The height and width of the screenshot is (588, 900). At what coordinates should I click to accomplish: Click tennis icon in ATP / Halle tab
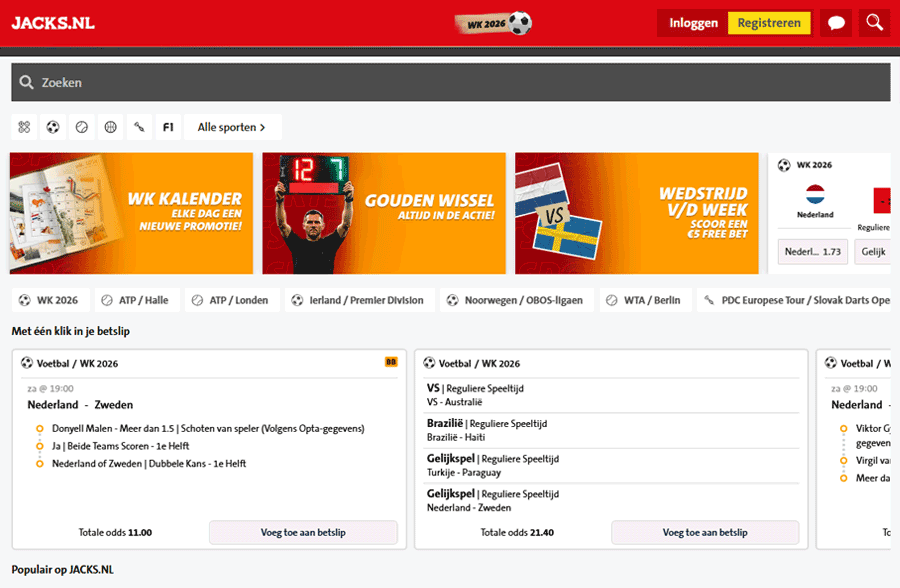coord(107,300)
